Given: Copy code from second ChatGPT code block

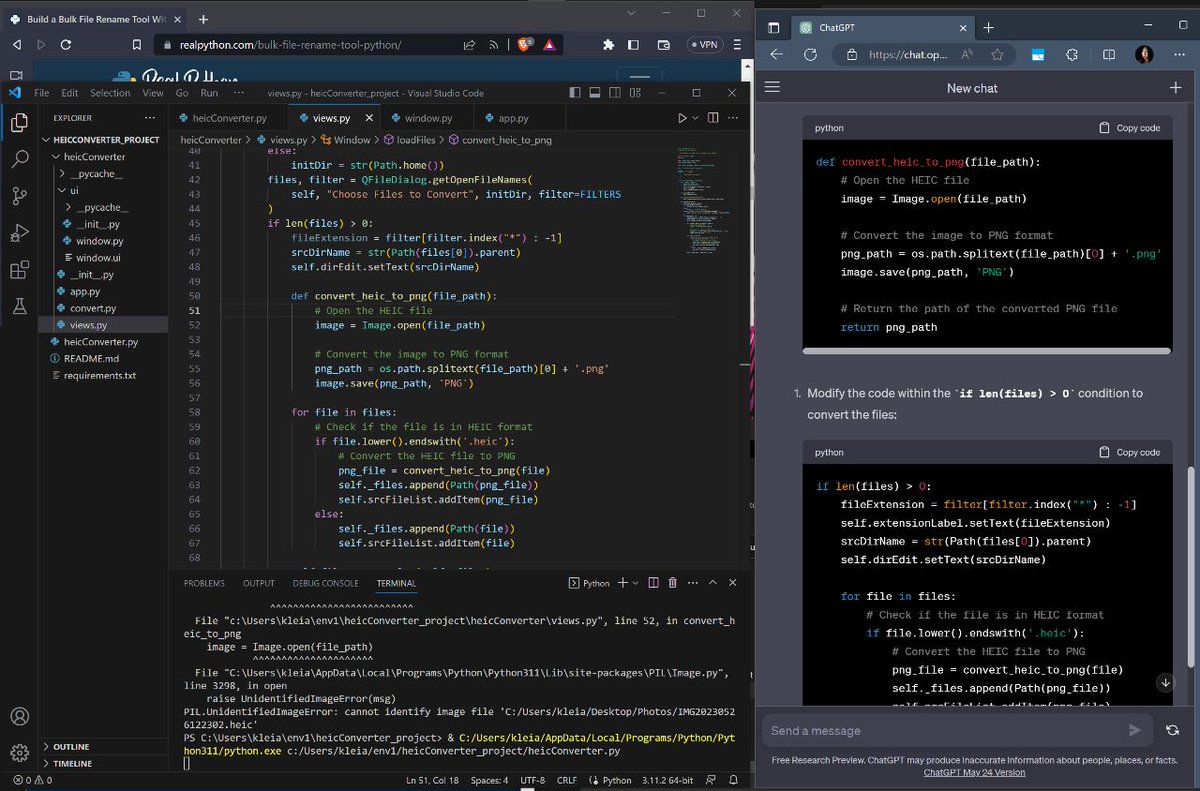Looking at the screenshot, I should point(1130,452).
